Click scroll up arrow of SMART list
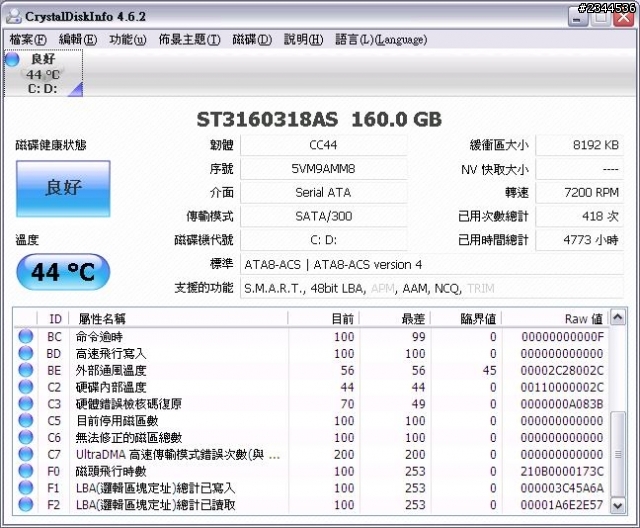The width and height of the screenshot is (640, 528). [x=618, y=317]
